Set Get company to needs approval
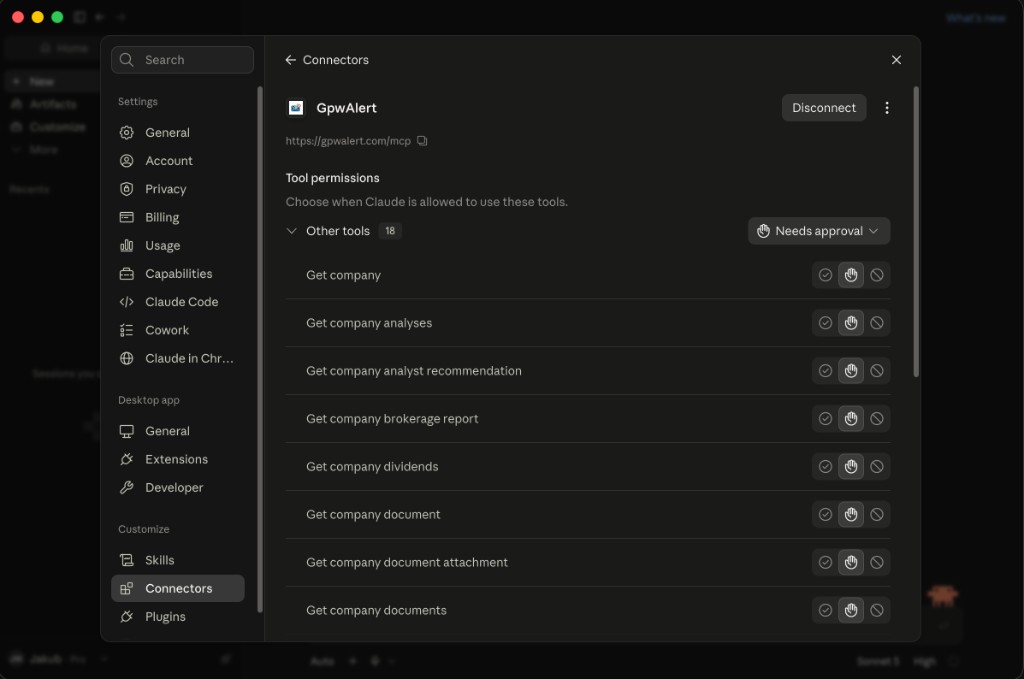Screen dimensions: 1024x679 pyautogui.click(x=850, y=275)
